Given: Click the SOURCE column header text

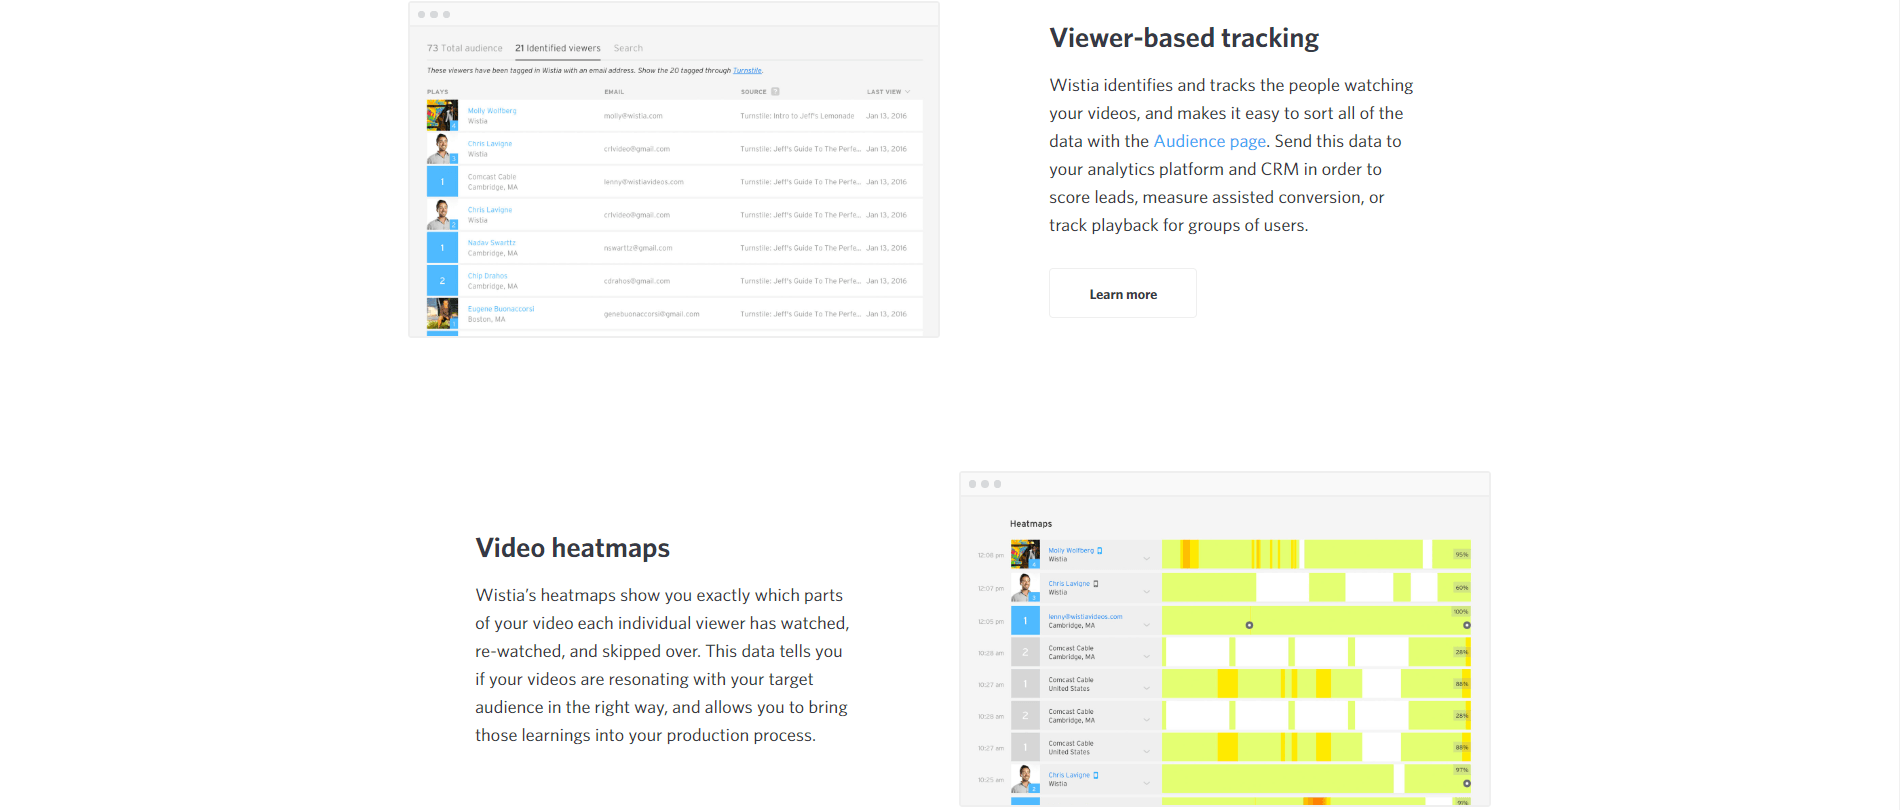Looking at the screenshot, I should pyautogui.click(x=753, y=92).
